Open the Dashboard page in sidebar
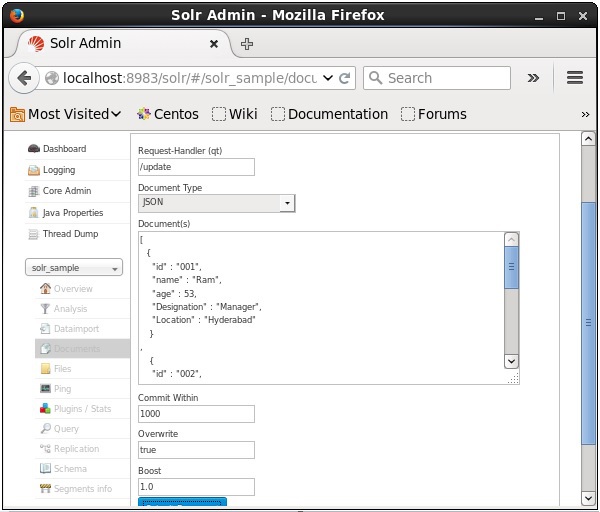 point(64,149)
